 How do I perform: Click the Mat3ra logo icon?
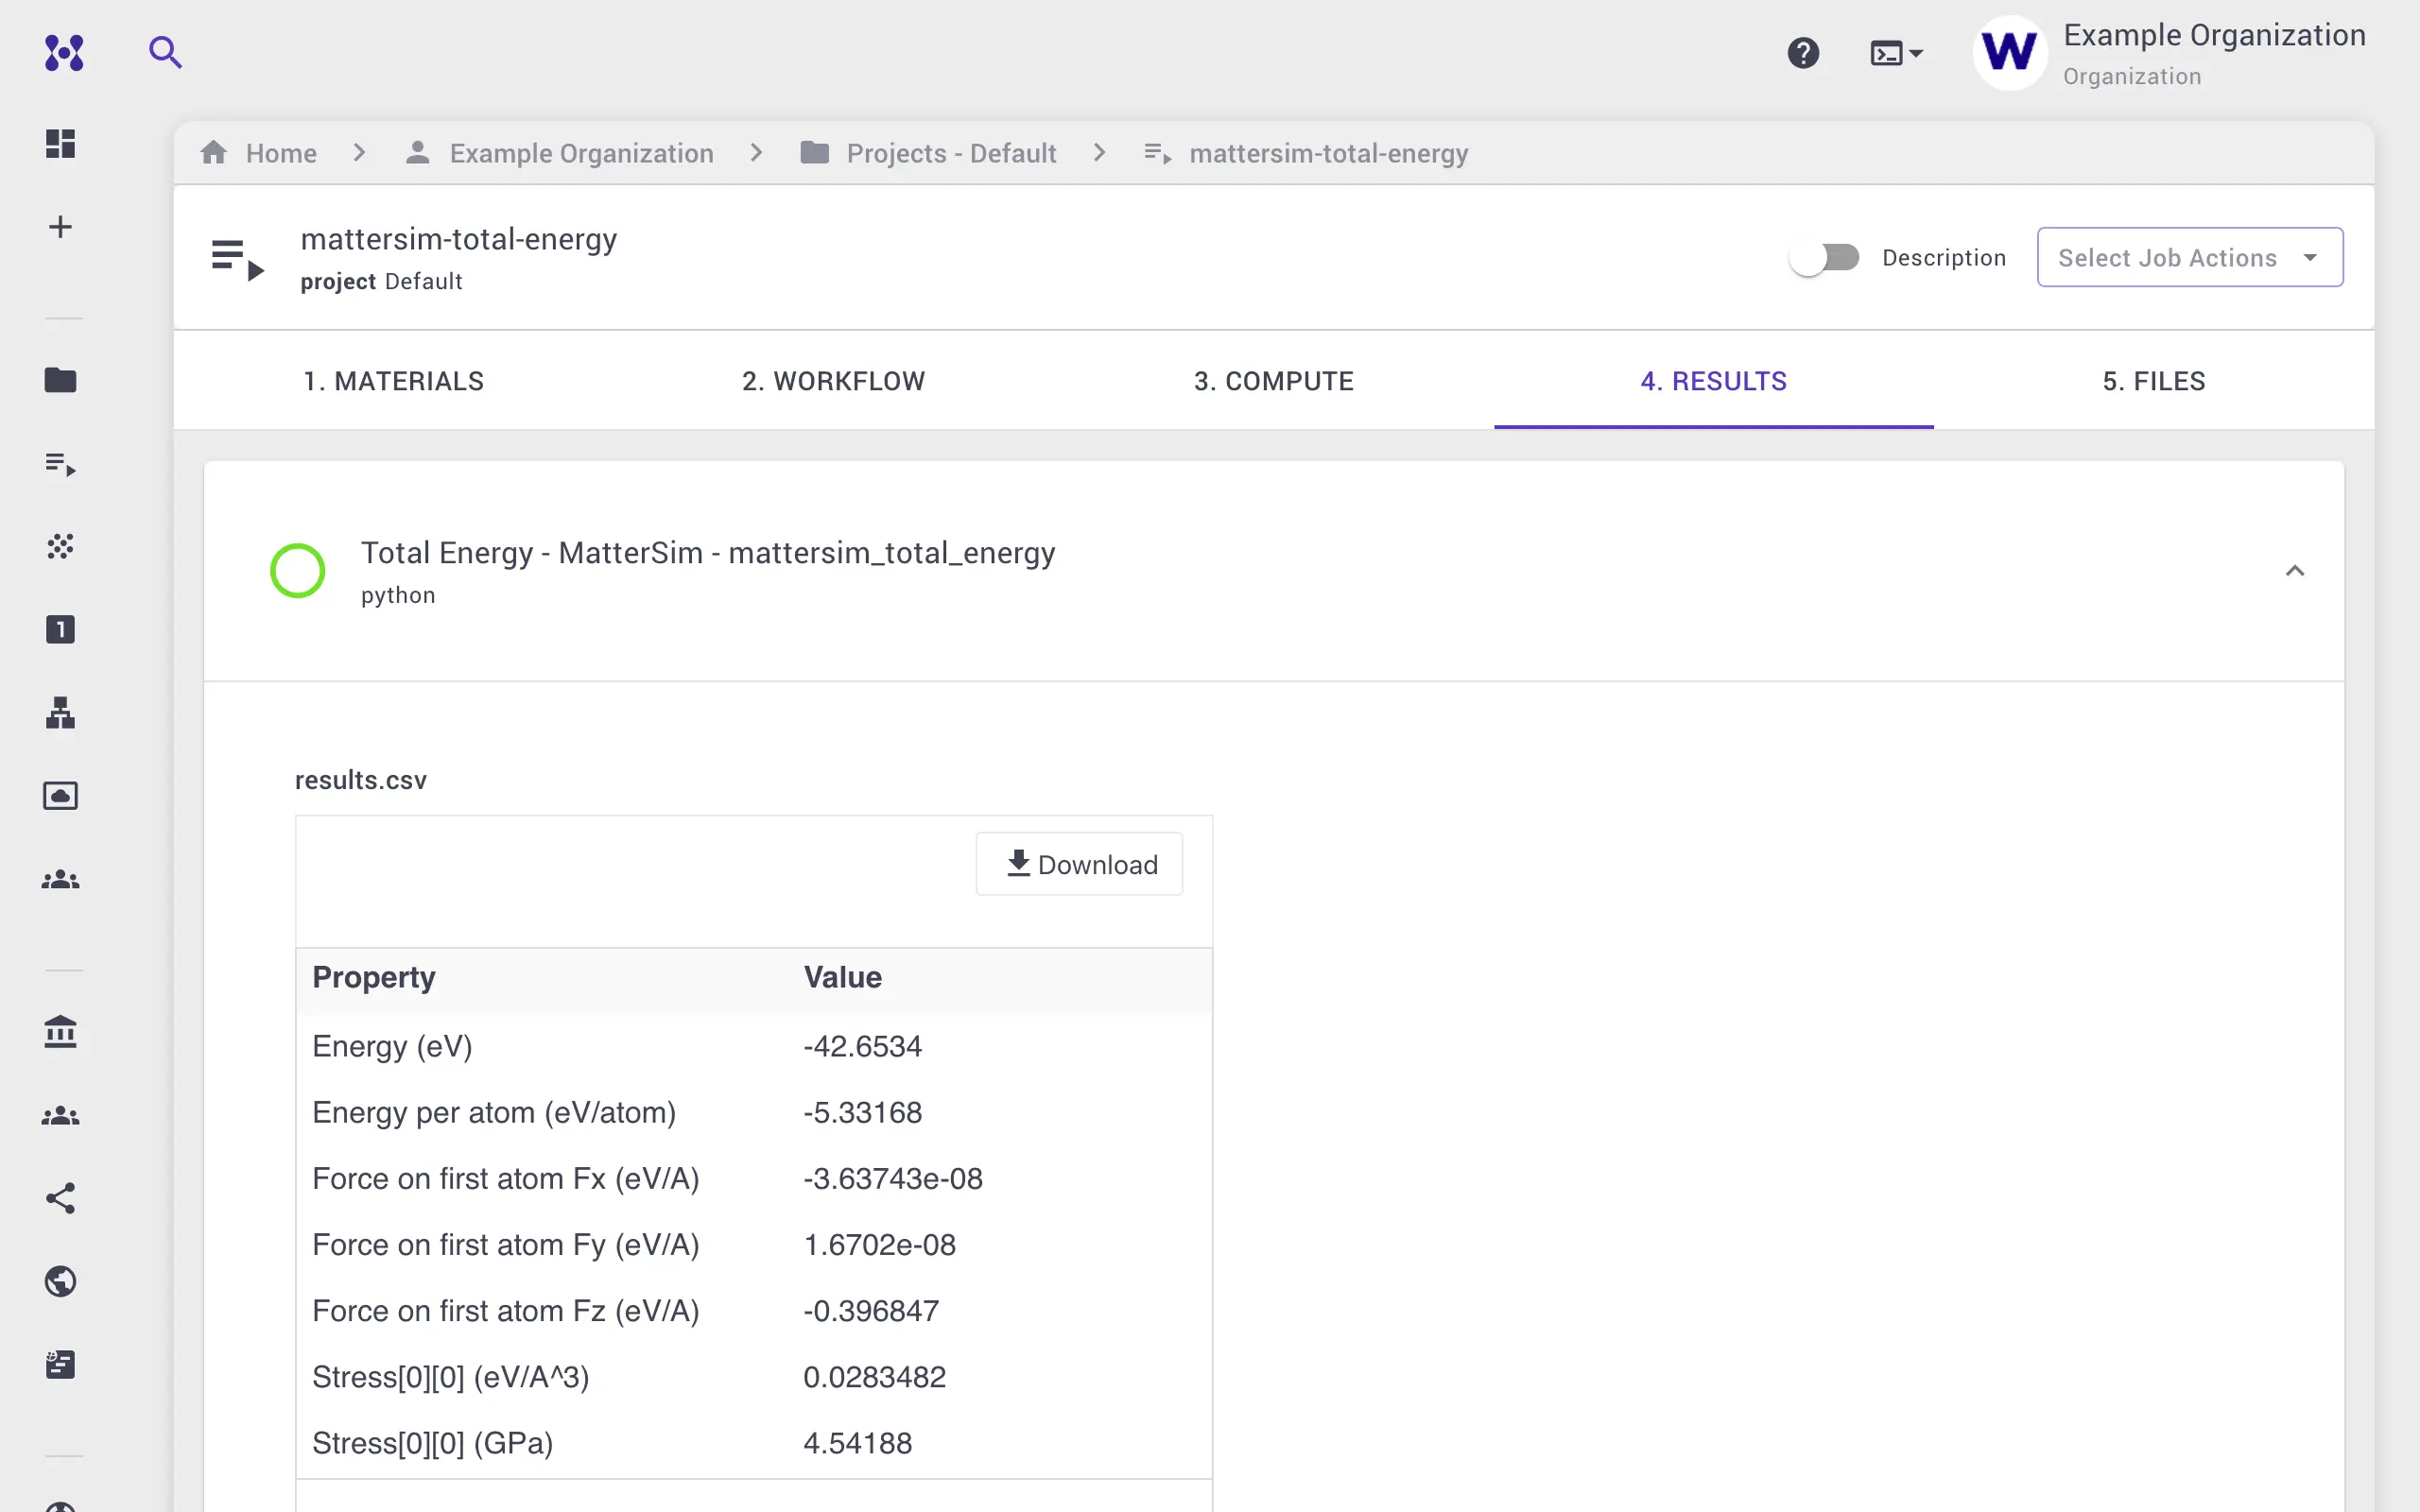click(x=64, y=52)
